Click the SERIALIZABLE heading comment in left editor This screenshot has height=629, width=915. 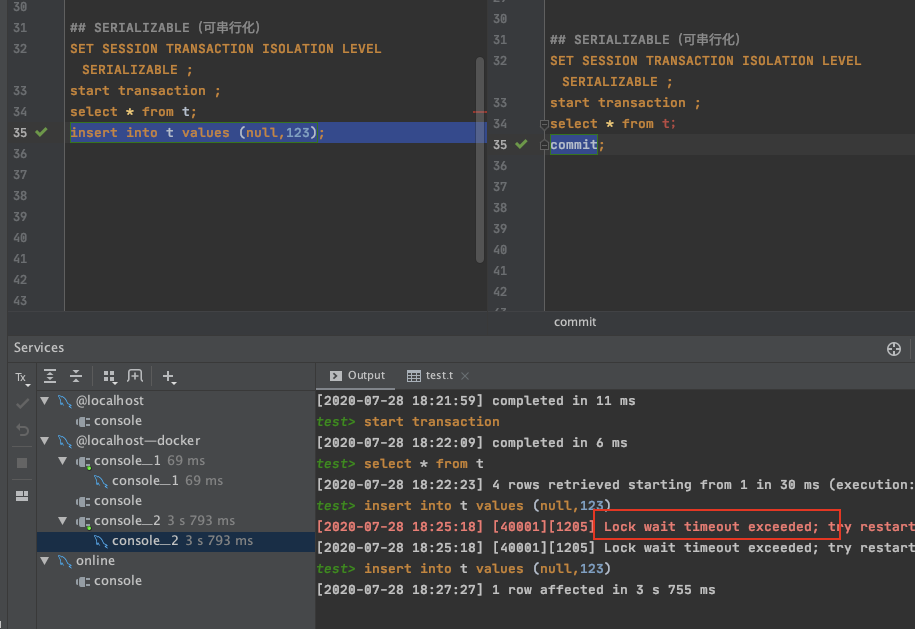[x=165, y=27]
